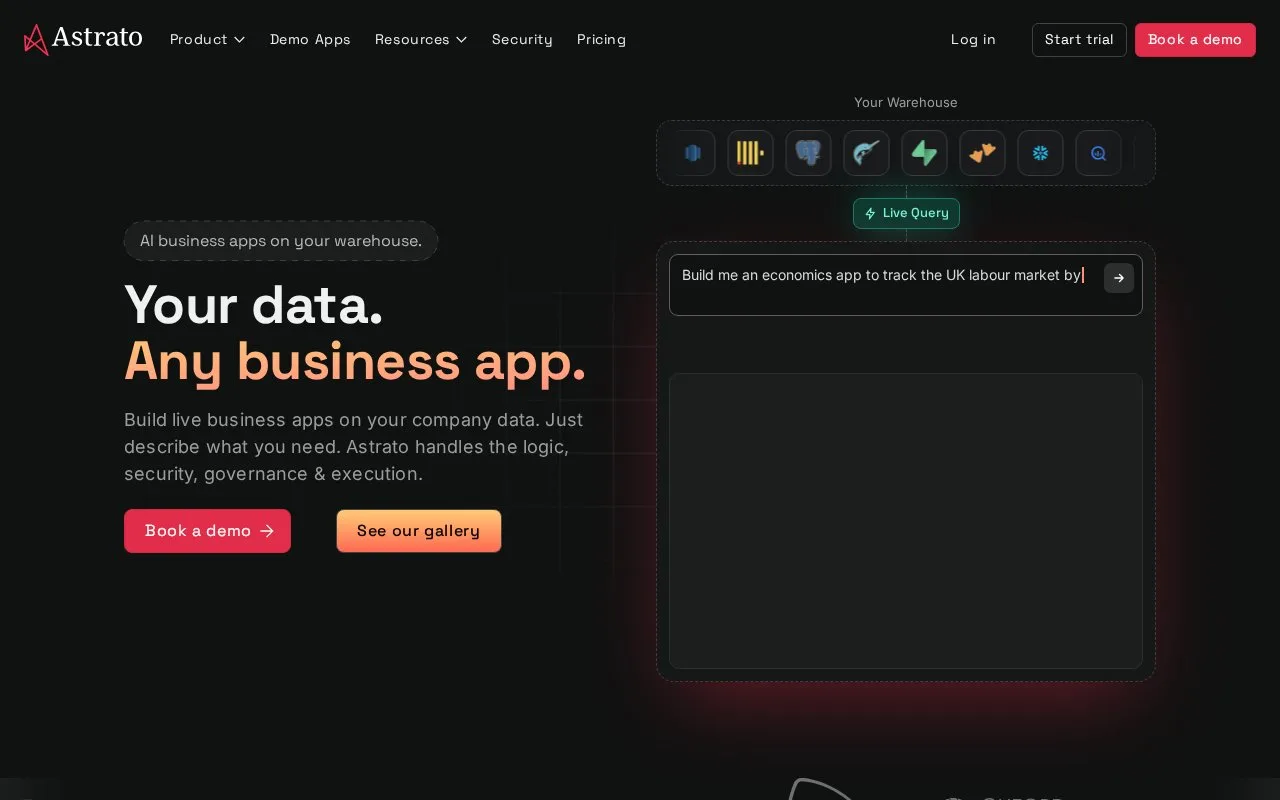
Task: Click the Live Query badge
Action: tap(906, 213)
